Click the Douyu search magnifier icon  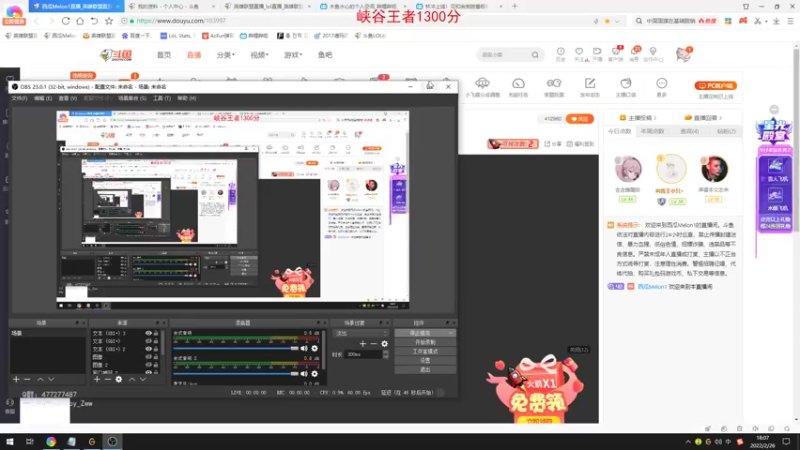535,55
